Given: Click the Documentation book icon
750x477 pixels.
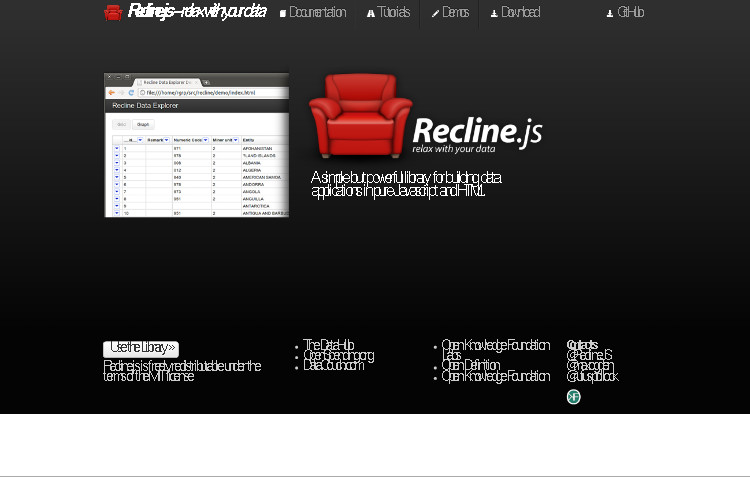Looking at the screenshot, I should pos(283,14).
